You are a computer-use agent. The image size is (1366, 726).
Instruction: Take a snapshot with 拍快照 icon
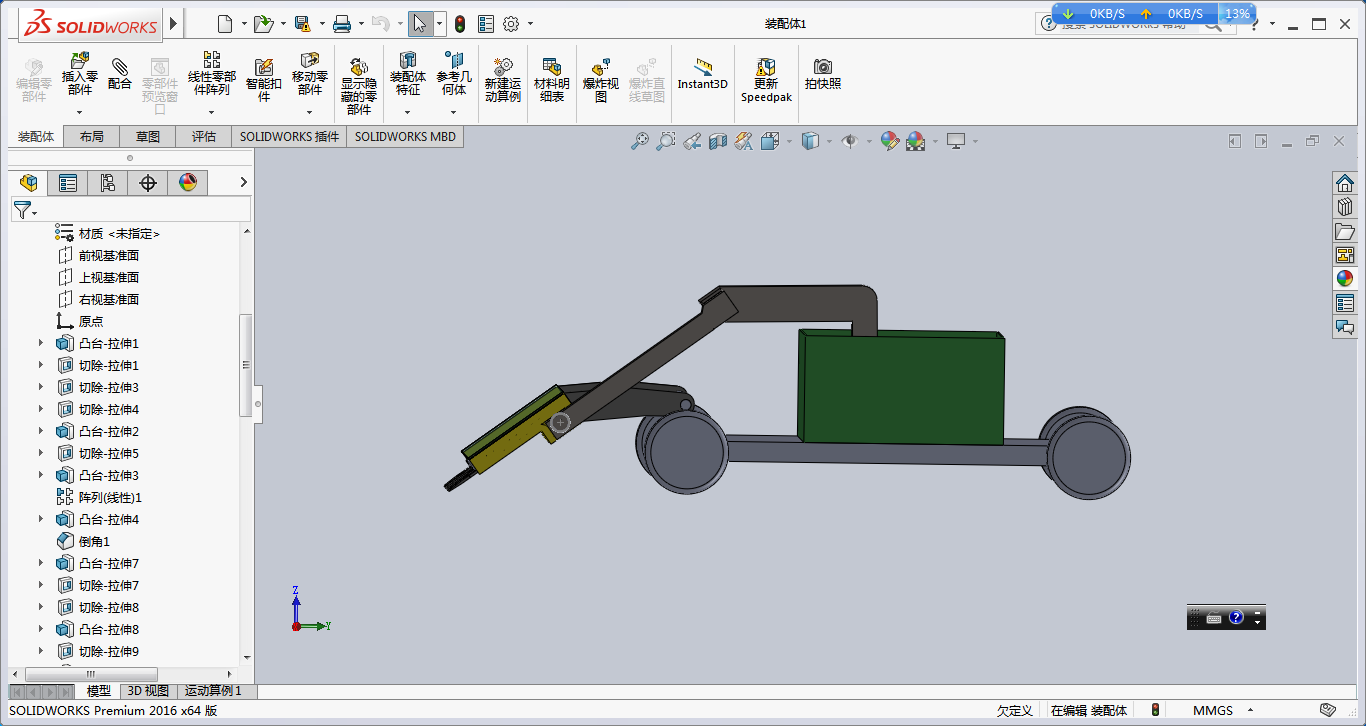click(823, 67)
